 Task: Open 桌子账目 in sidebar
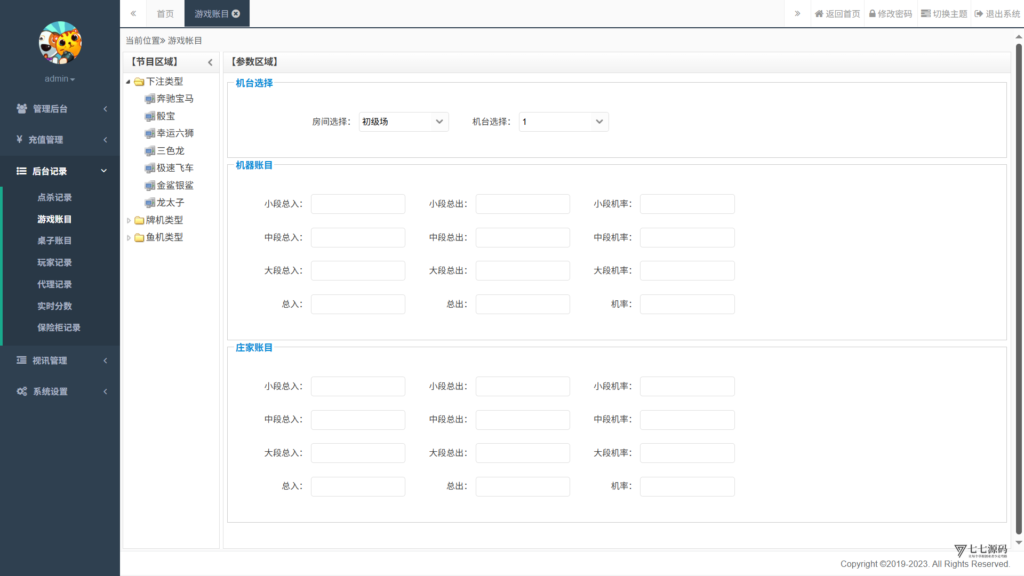coord(54,240)
